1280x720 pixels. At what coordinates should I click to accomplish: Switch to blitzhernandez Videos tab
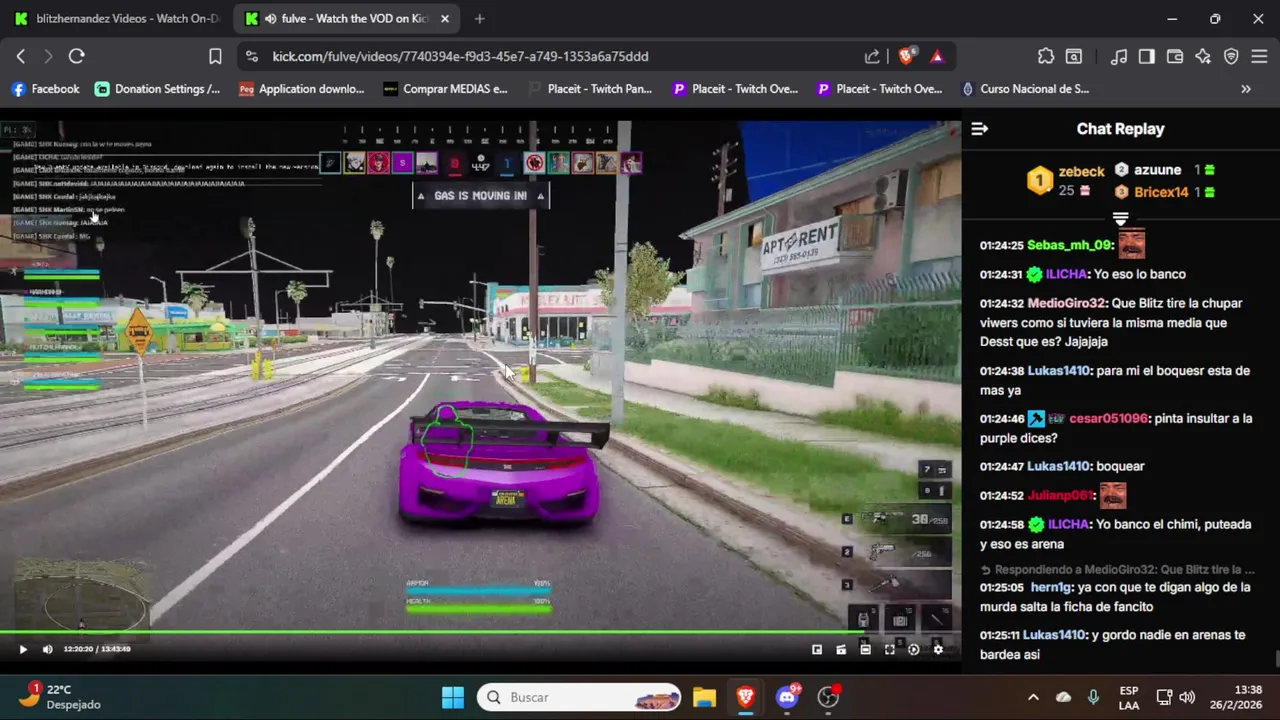pyautogui.click(x=116, y=18)
